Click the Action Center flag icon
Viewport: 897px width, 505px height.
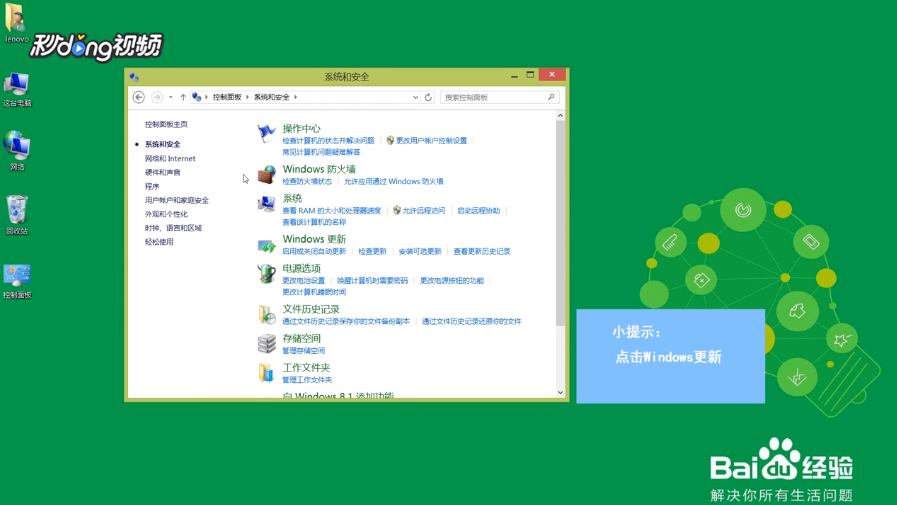(266, 133)
